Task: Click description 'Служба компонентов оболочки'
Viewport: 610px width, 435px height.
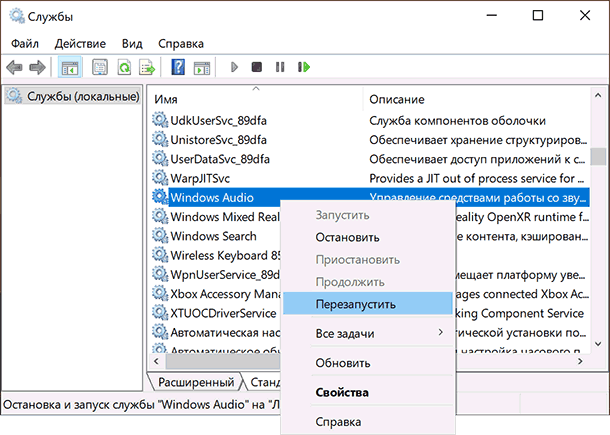Action: tap(458, 121)
